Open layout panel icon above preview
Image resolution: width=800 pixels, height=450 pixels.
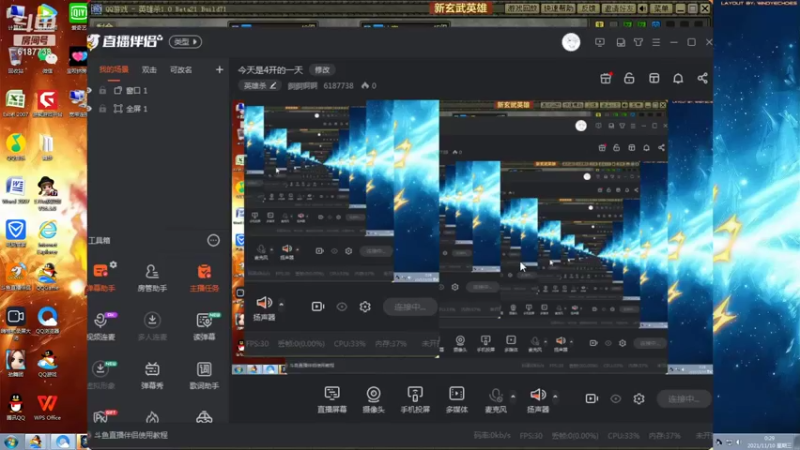(654, 78)
